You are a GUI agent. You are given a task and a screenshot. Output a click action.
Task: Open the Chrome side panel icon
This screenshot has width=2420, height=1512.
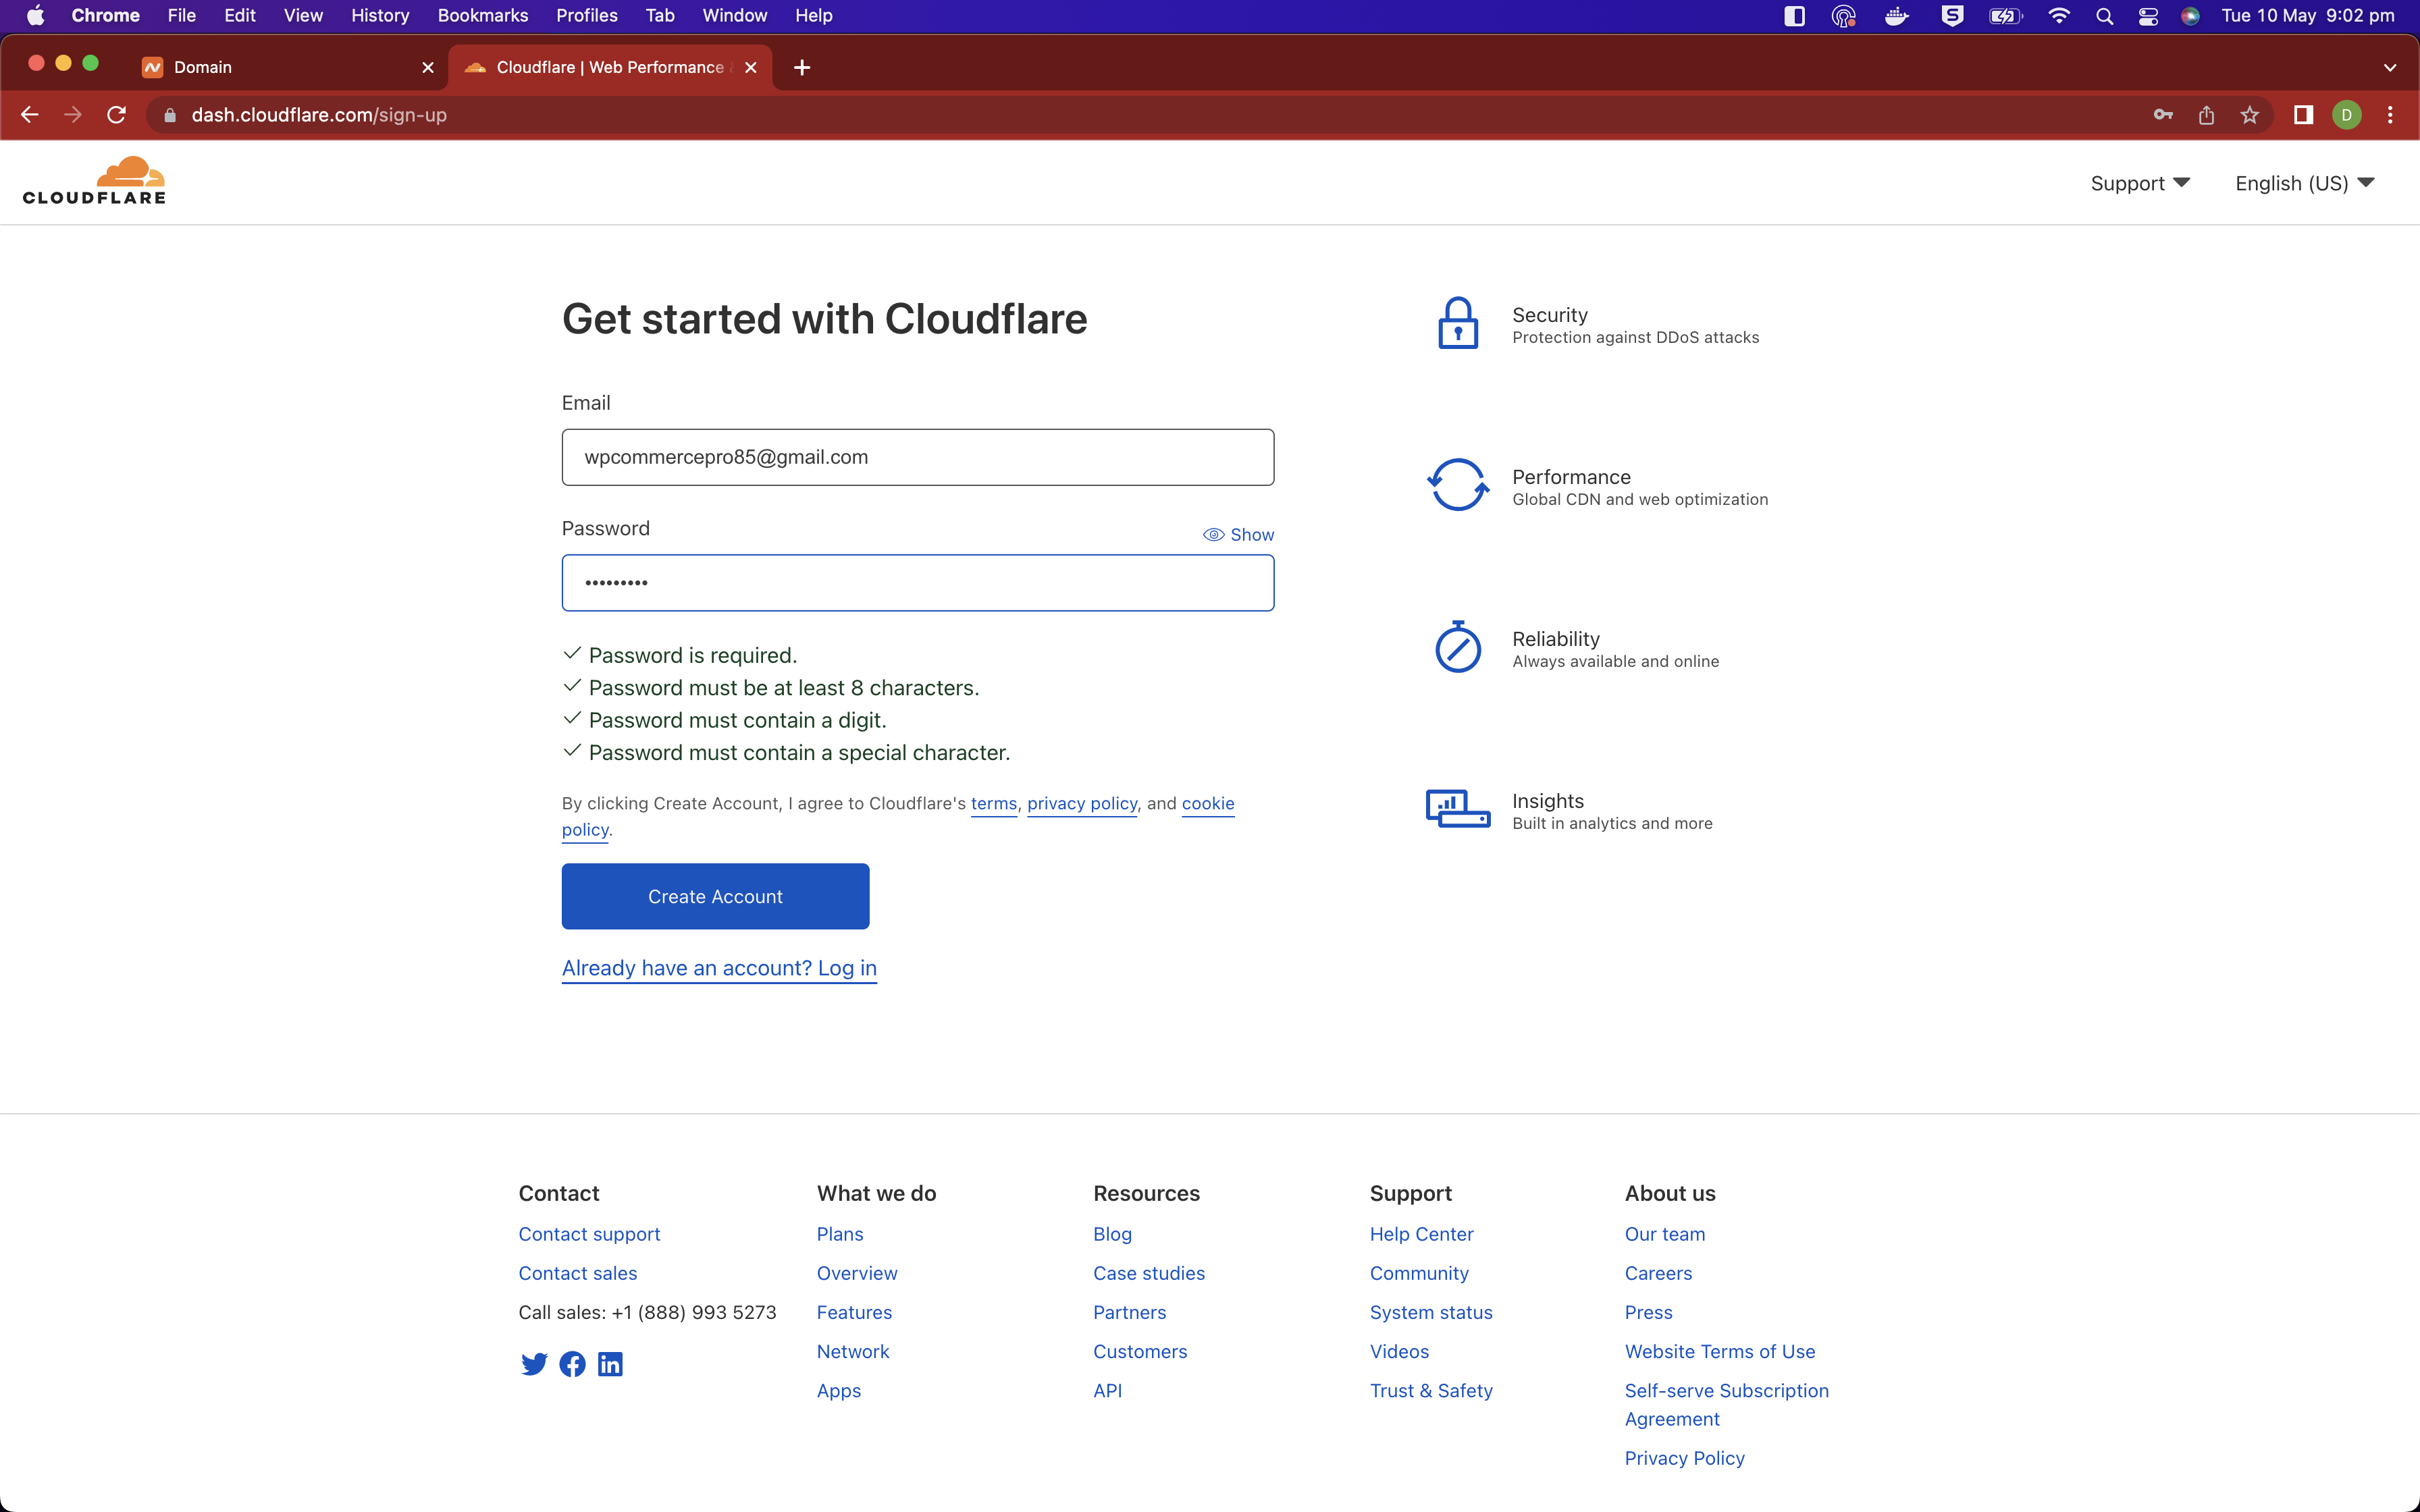point(2303,115)
